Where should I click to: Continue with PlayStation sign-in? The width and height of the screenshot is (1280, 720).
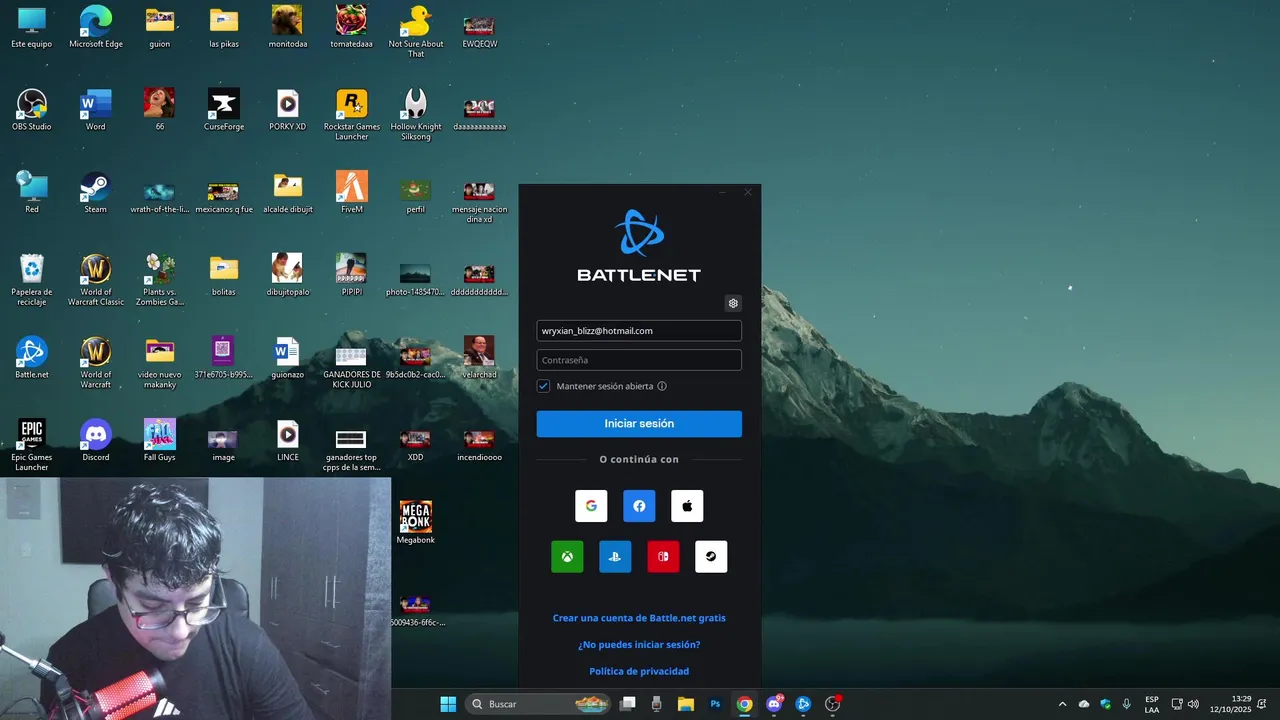(x=615, y=557)
